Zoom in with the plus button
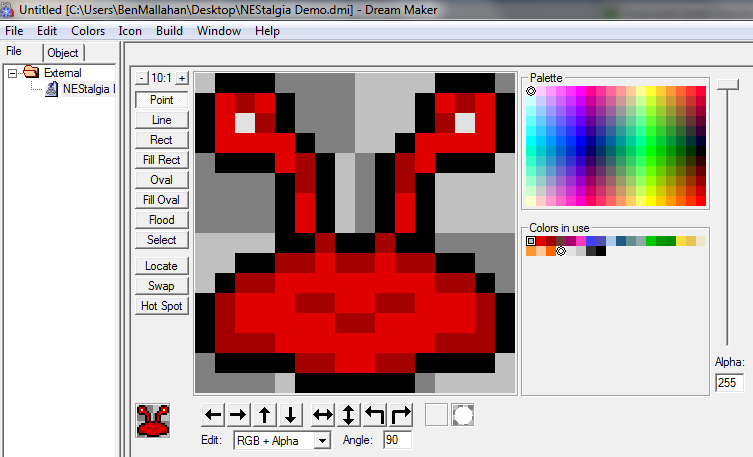This screenshot has height=457, width=753. point(182,78)
